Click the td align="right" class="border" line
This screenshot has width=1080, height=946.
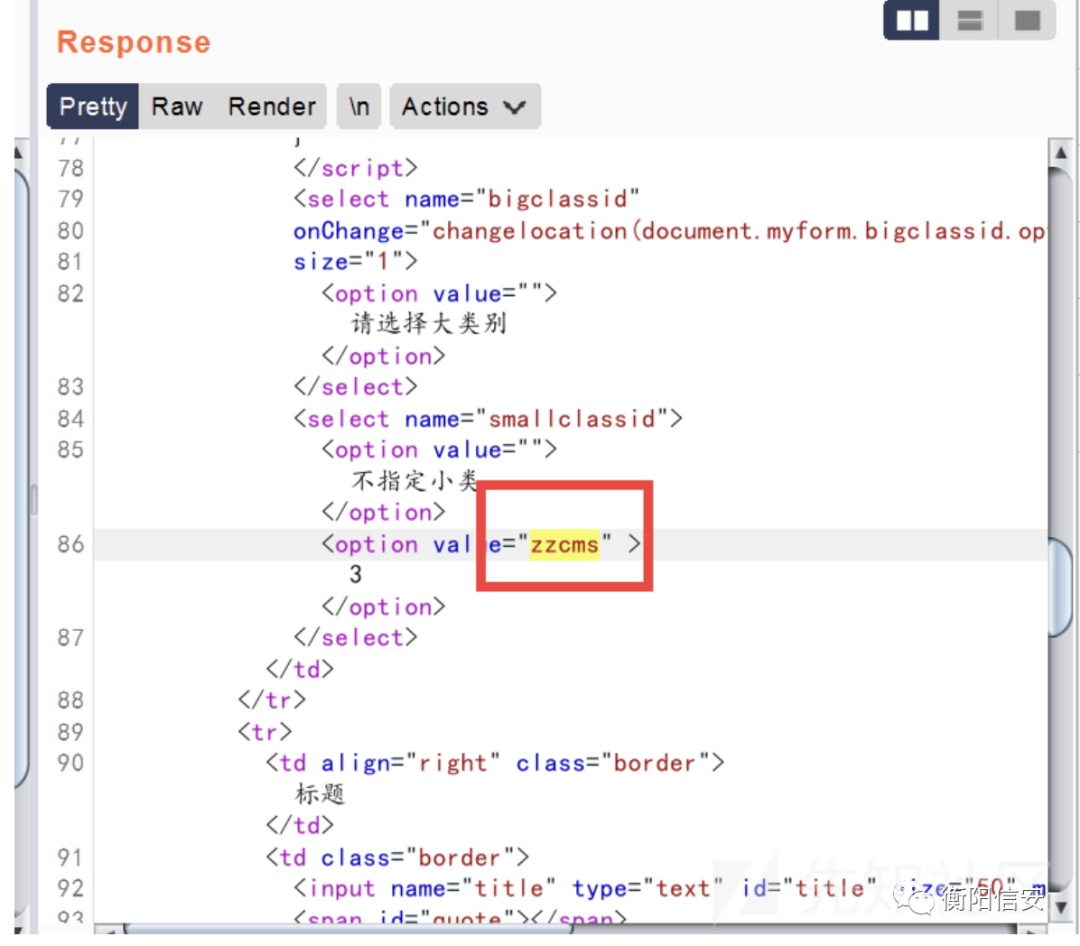tap(495, 763)
